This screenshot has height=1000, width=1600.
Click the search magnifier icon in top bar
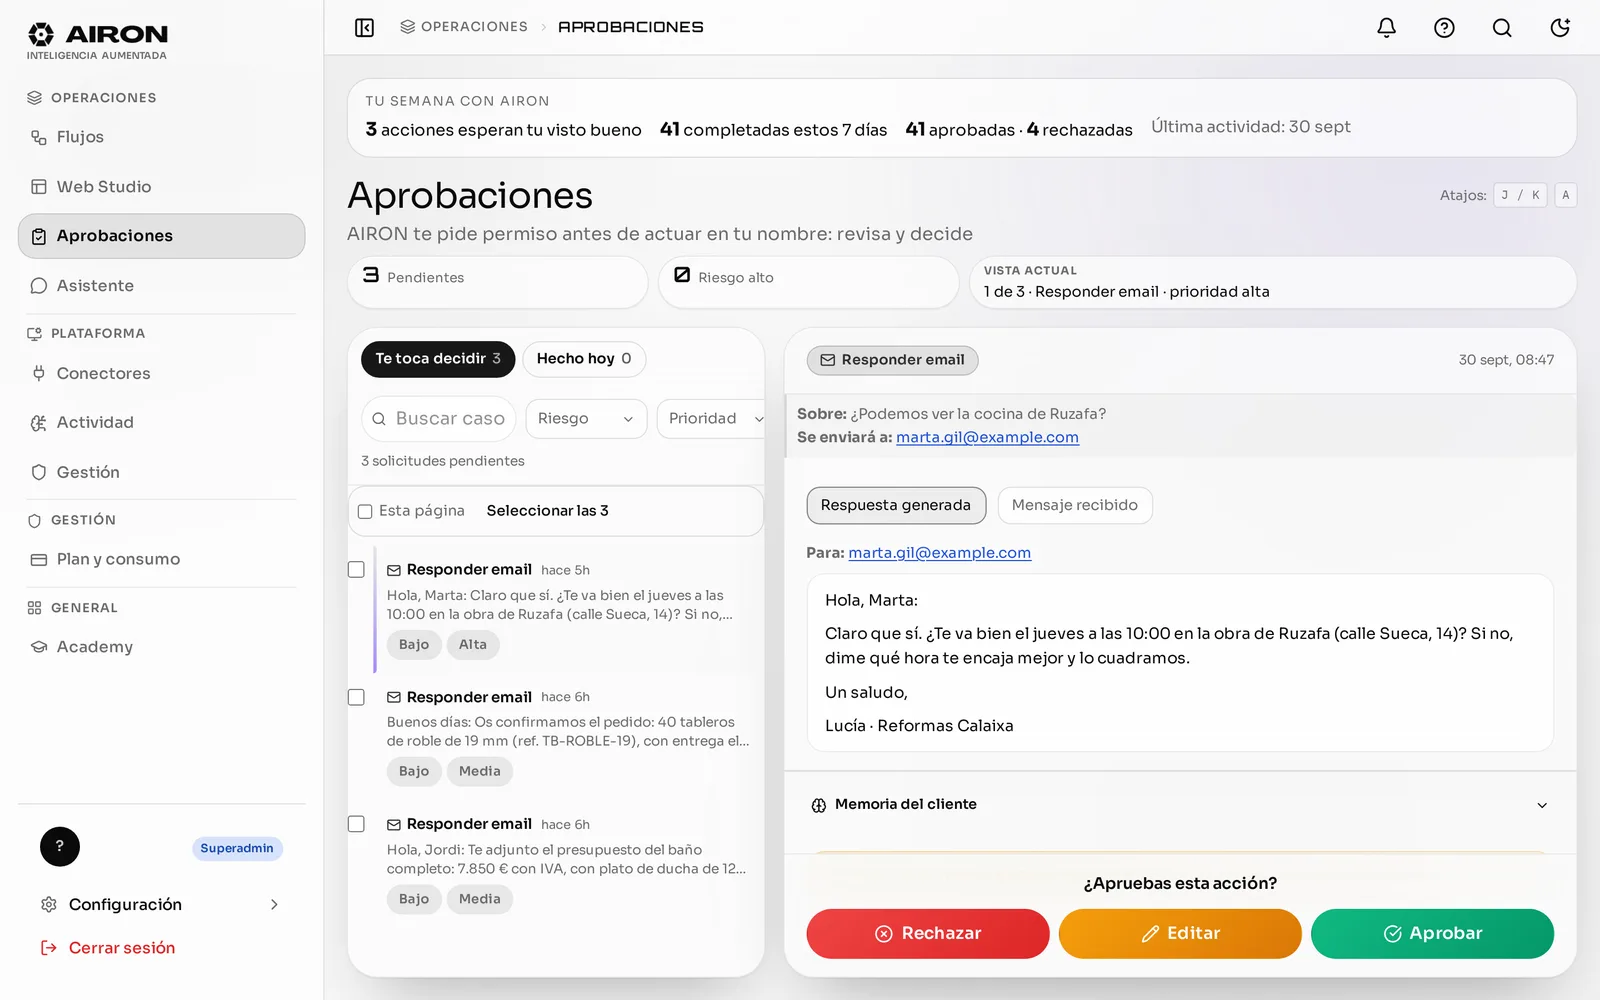1502,27
